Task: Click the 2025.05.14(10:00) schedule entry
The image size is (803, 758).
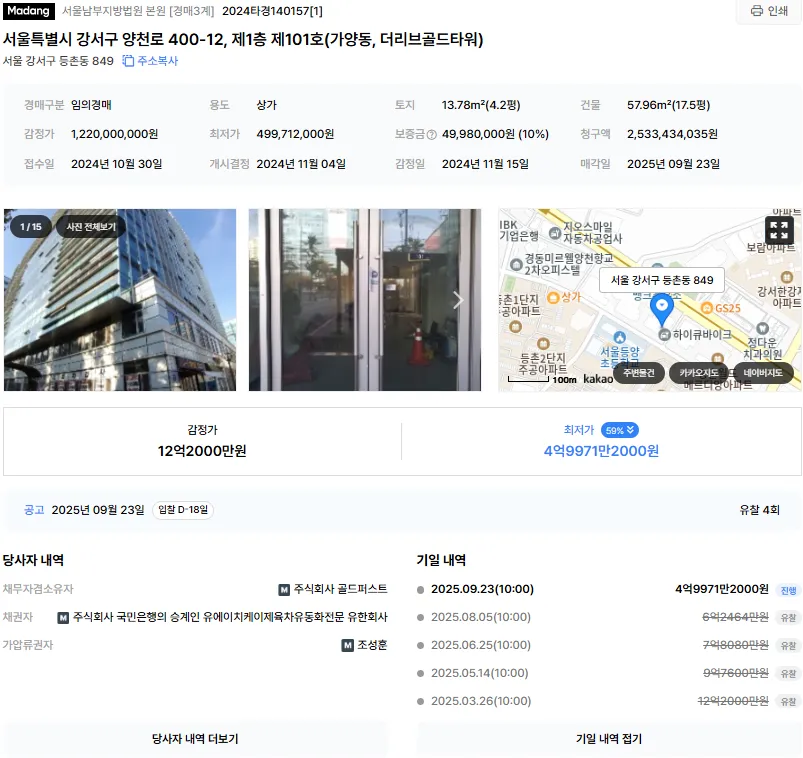Action: [479, 673]
